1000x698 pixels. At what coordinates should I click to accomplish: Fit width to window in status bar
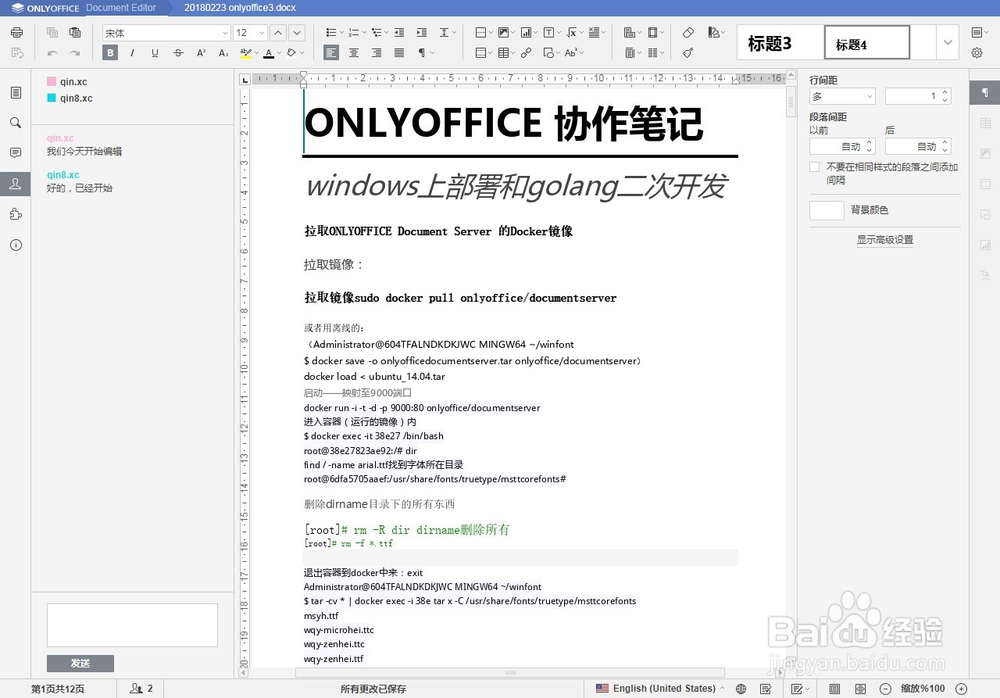coord(860,689)
